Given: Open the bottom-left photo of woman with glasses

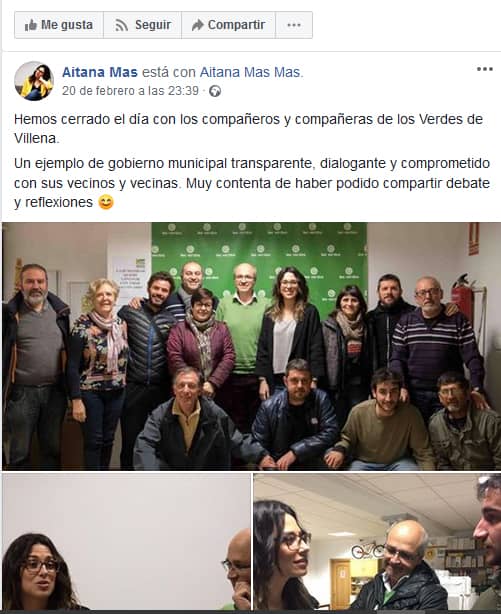Looking at the screenshot, I should [x=126, y=542].
